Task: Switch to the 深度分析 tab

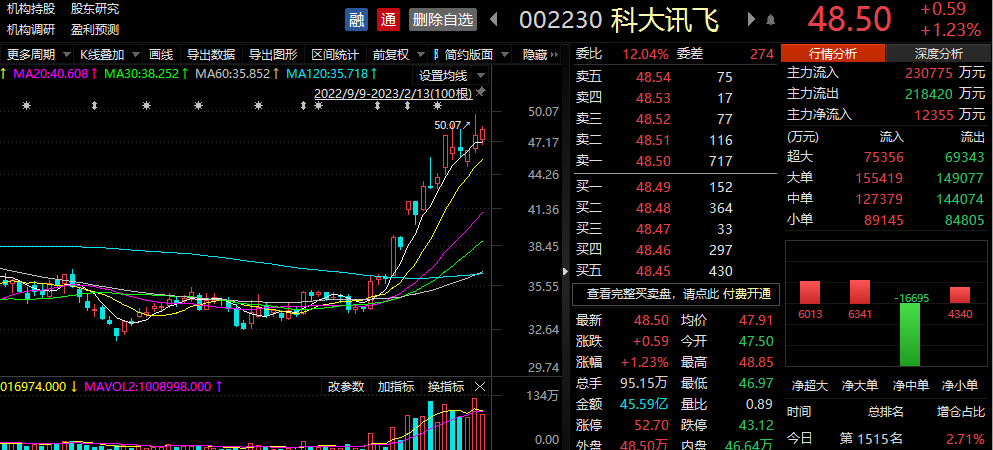Action: [x=939, y=54]
